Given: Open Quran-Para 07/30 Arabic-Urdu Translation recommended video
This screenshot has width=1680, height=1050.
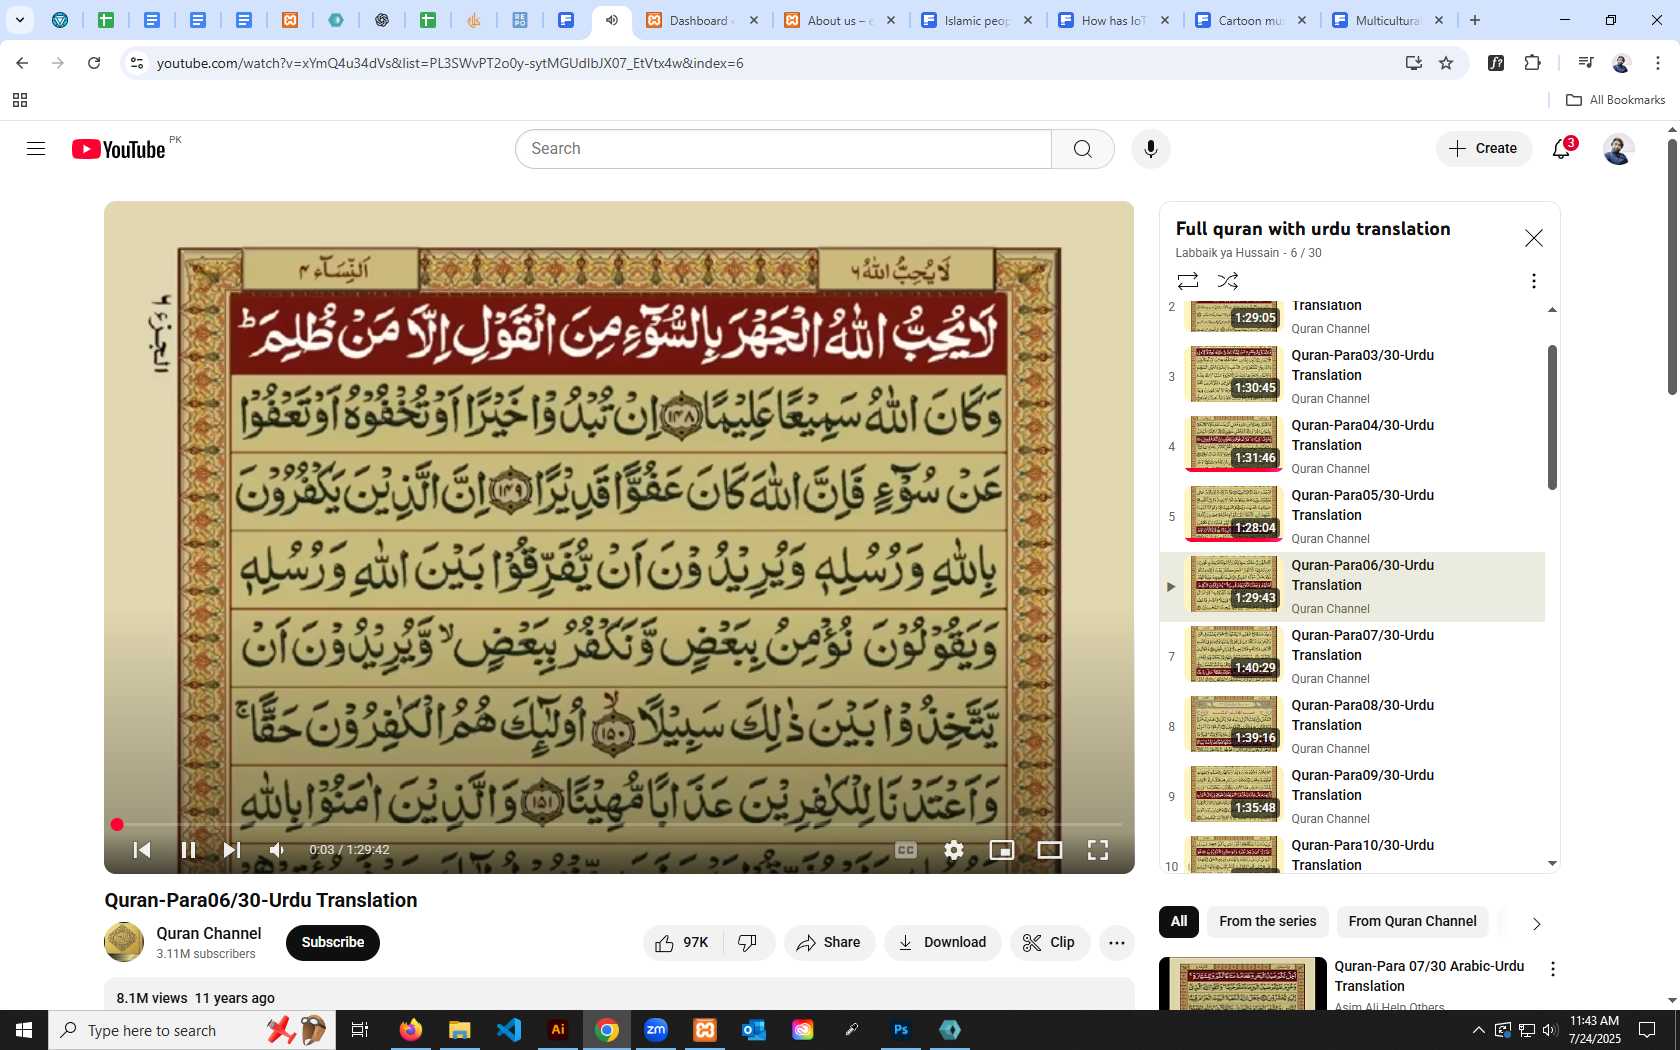Looking at the screenshot, I should pos(1429,976).
